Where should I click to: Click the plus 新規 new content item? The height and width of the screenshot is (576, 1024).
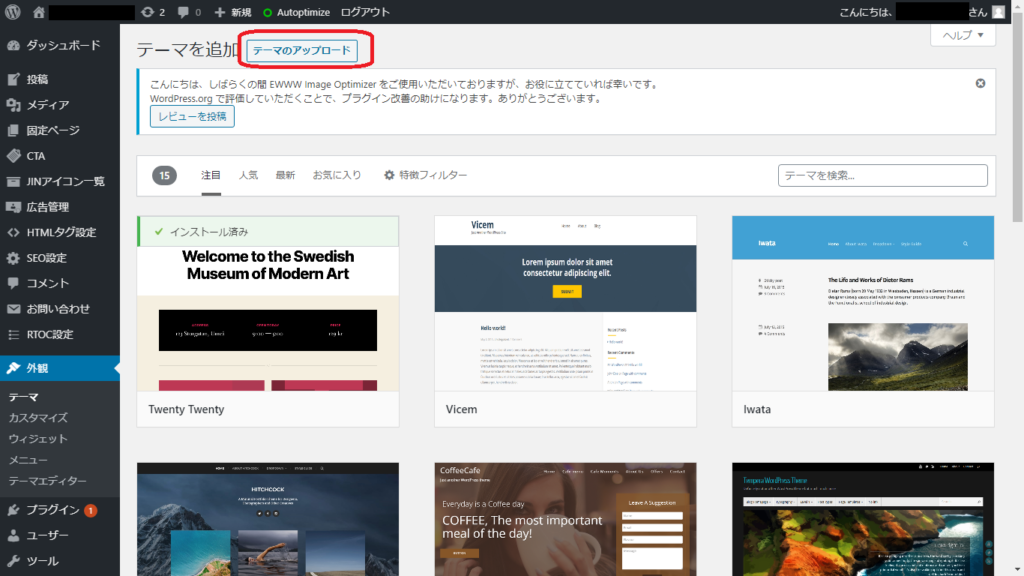[233, 12]
